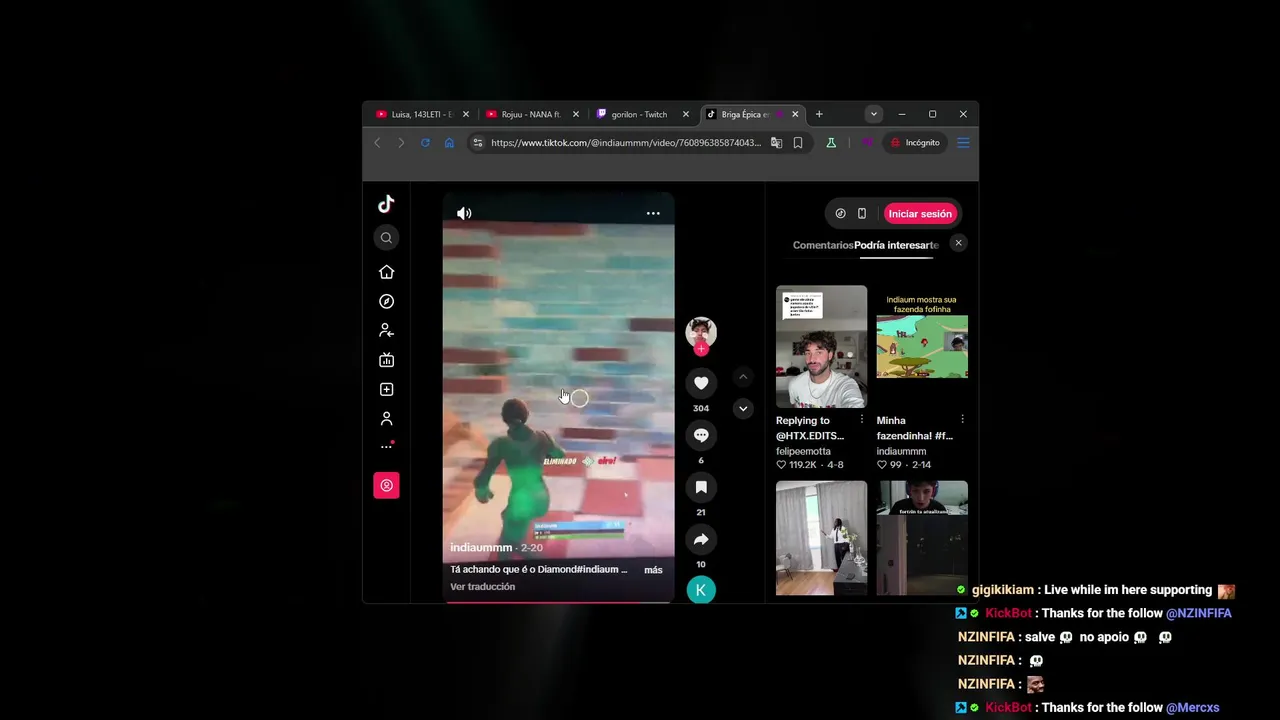The width and height of the screenshot is (1280, 720).
Task: Open options for 'Minha fazendinha' video
Action: (x=962, y=420)
